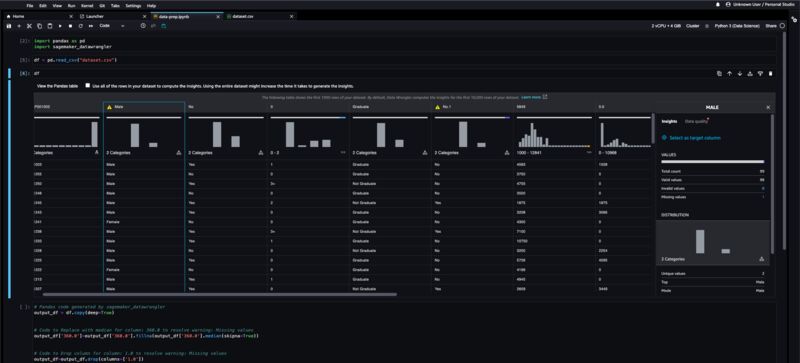
Task: Interrupt the kernel with the stop icon
Action: [70, 26]
